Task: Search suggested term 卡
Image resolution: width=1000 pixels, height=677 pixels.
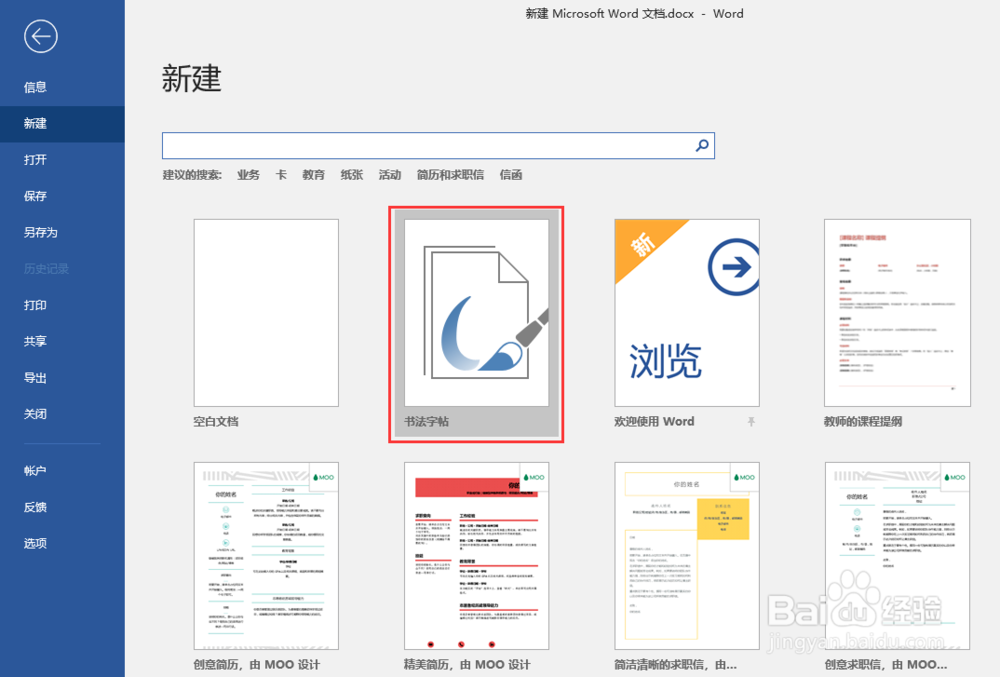Action: point(281,175)
